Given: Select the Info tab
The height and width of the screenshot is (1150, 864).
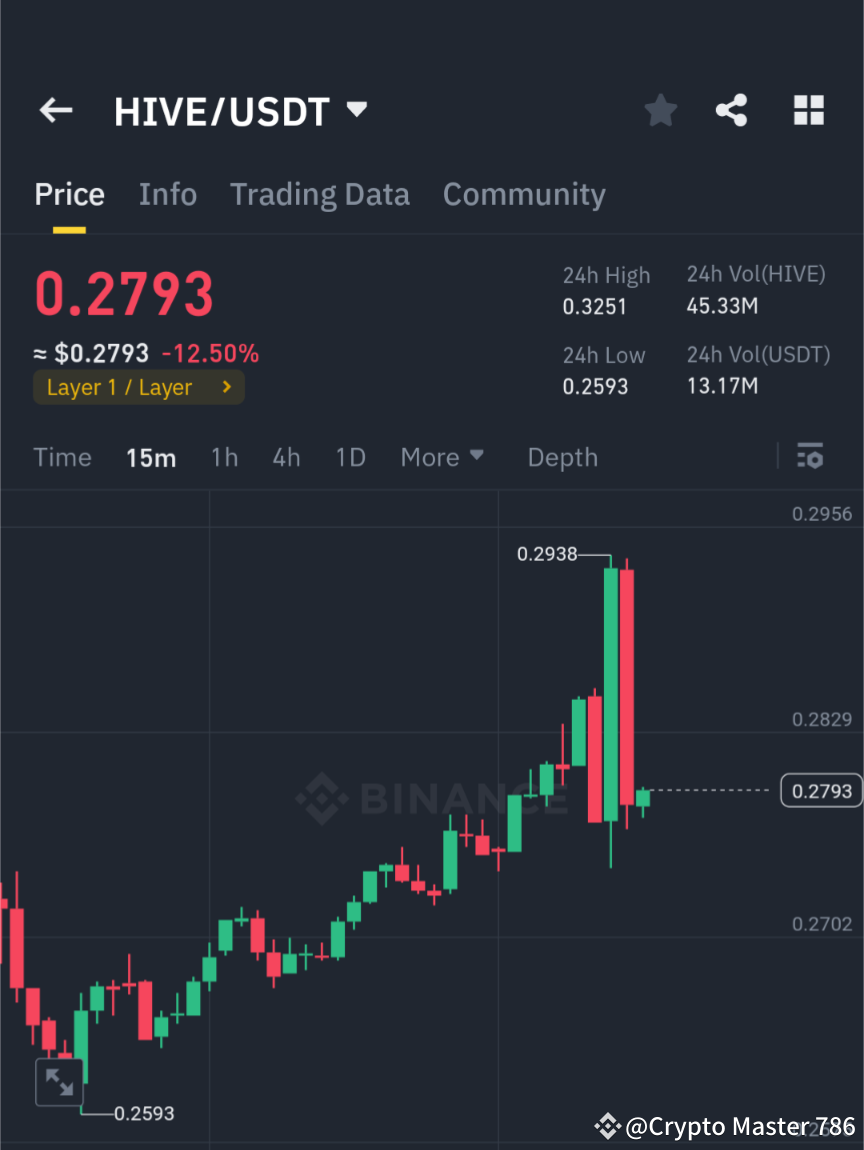Looking at the screenshot, I should tap(167, 194).
